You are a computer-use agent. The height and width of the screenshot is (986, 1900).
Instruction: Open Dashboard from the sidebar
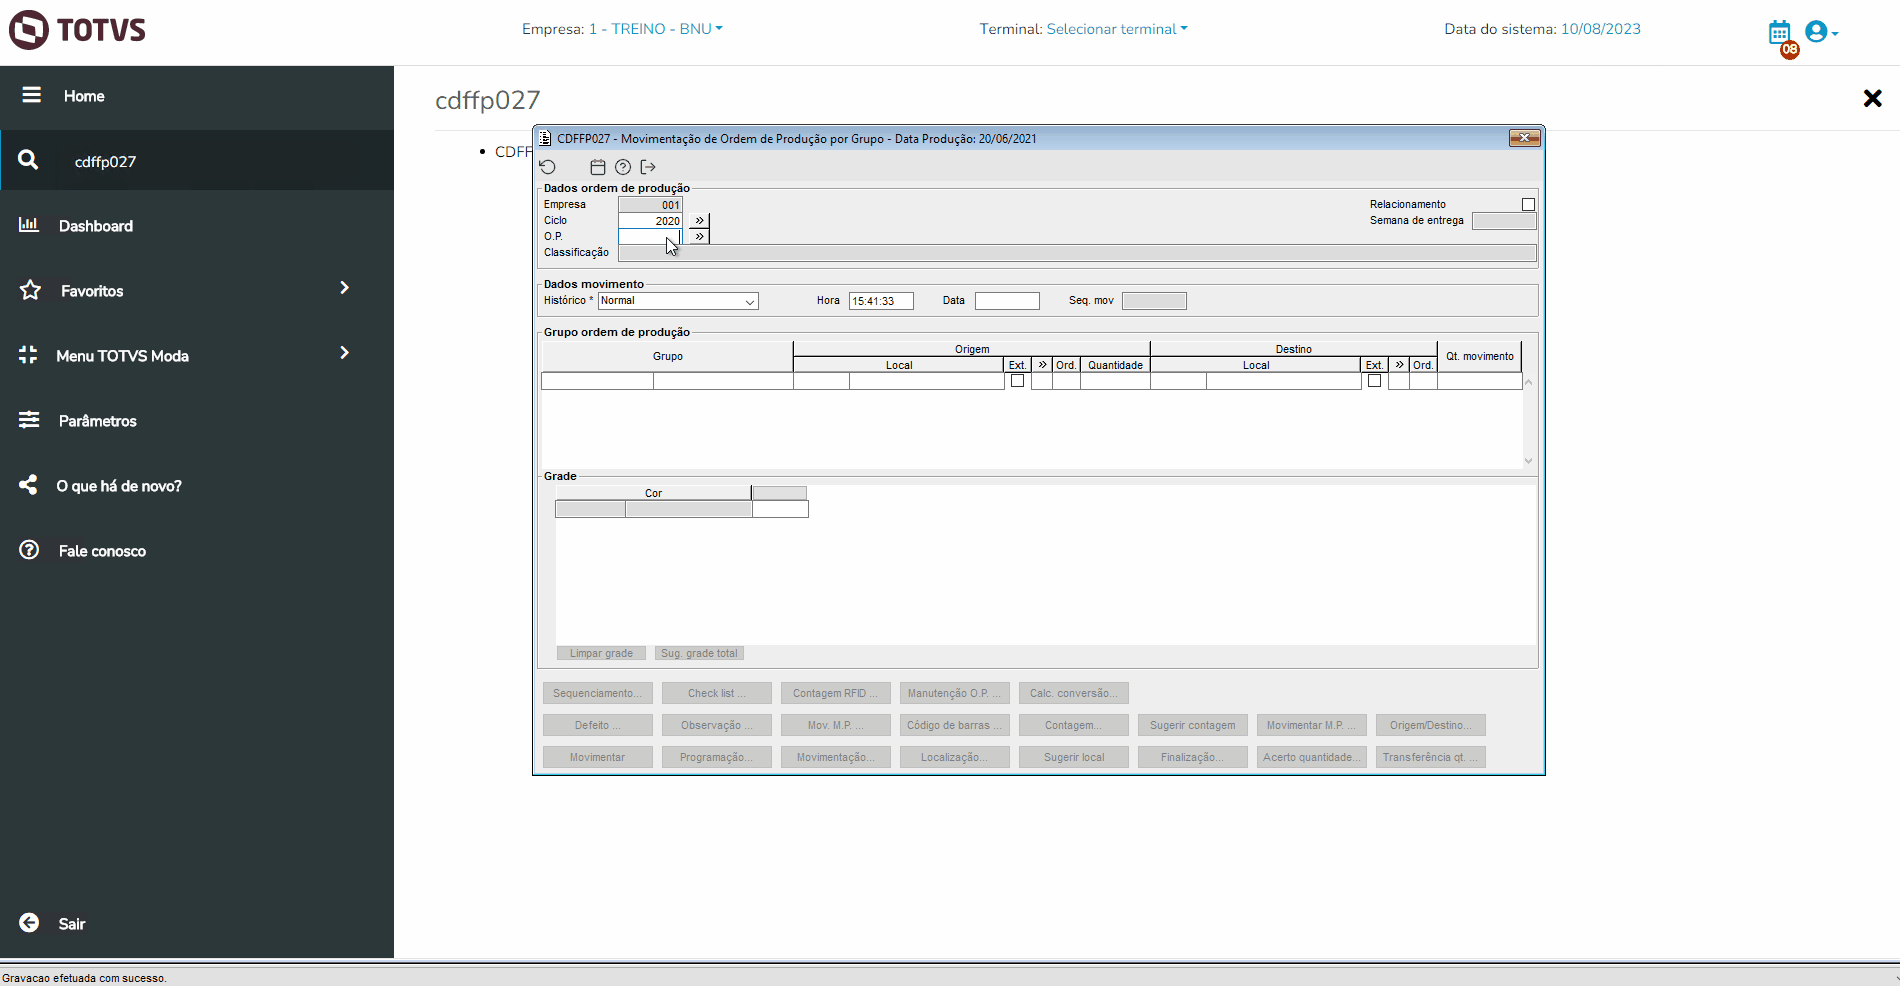tap(96, 226)
